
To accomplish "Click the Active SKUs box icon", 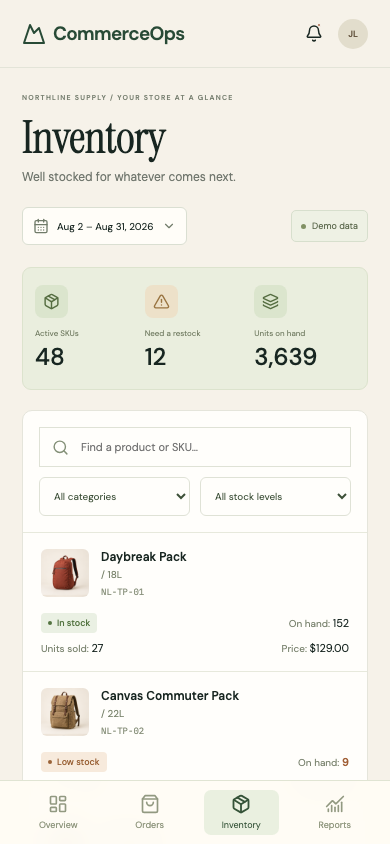I will tap(52, 301).
